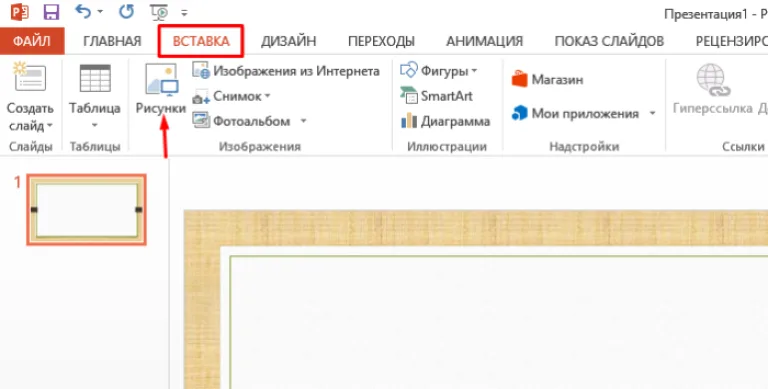The height and width of the screenshot is (389, 768).
Task: Open the ПЕРЕХОДЫ tab
Action: [x=381, y=41]
